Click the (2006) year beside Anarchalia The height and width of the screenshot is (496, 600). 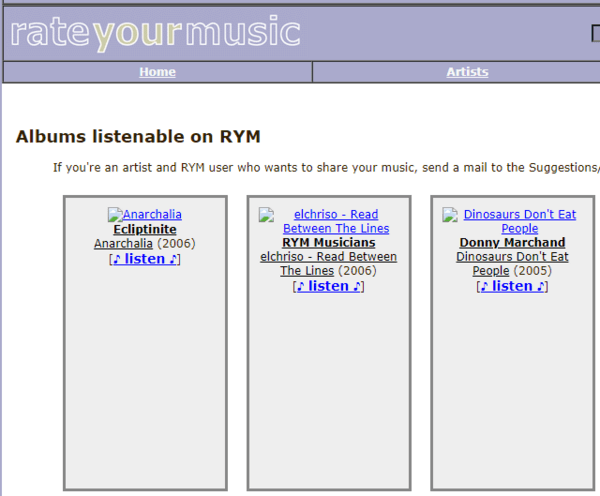pyautogui.click(x=176, y=243)
